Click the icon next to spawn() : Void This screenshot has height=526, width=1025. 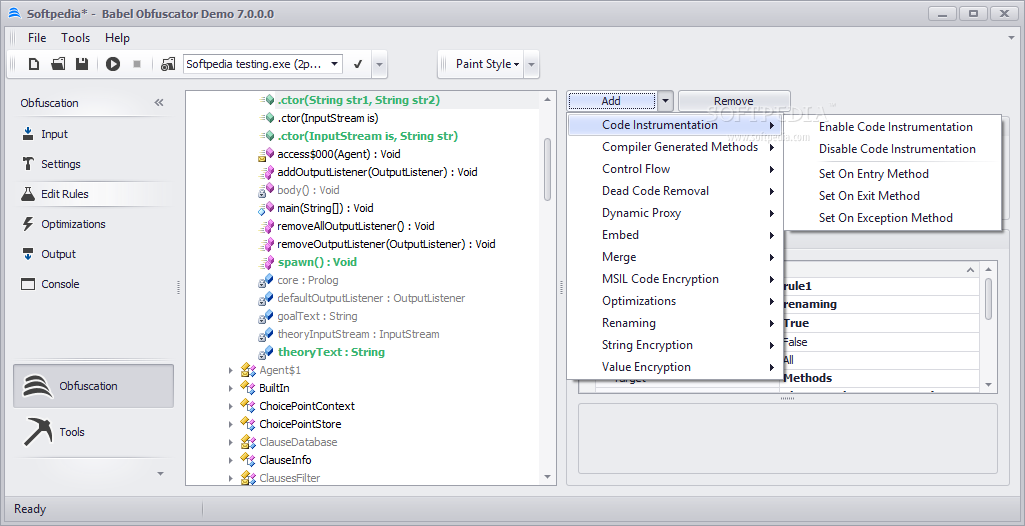266,262
